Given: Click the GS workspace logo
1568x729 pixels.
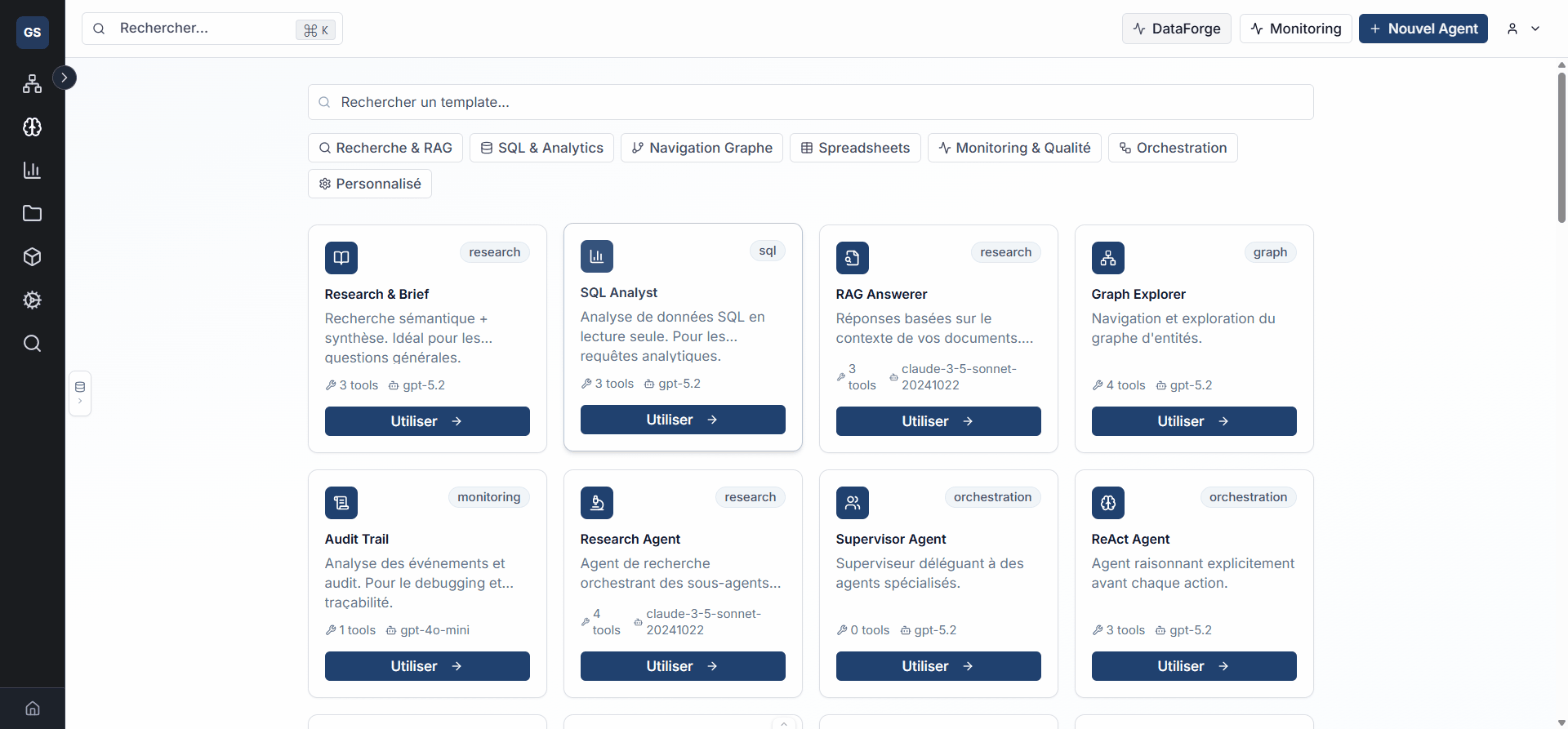Looking at the screenshot, I should tap(32, 32).
